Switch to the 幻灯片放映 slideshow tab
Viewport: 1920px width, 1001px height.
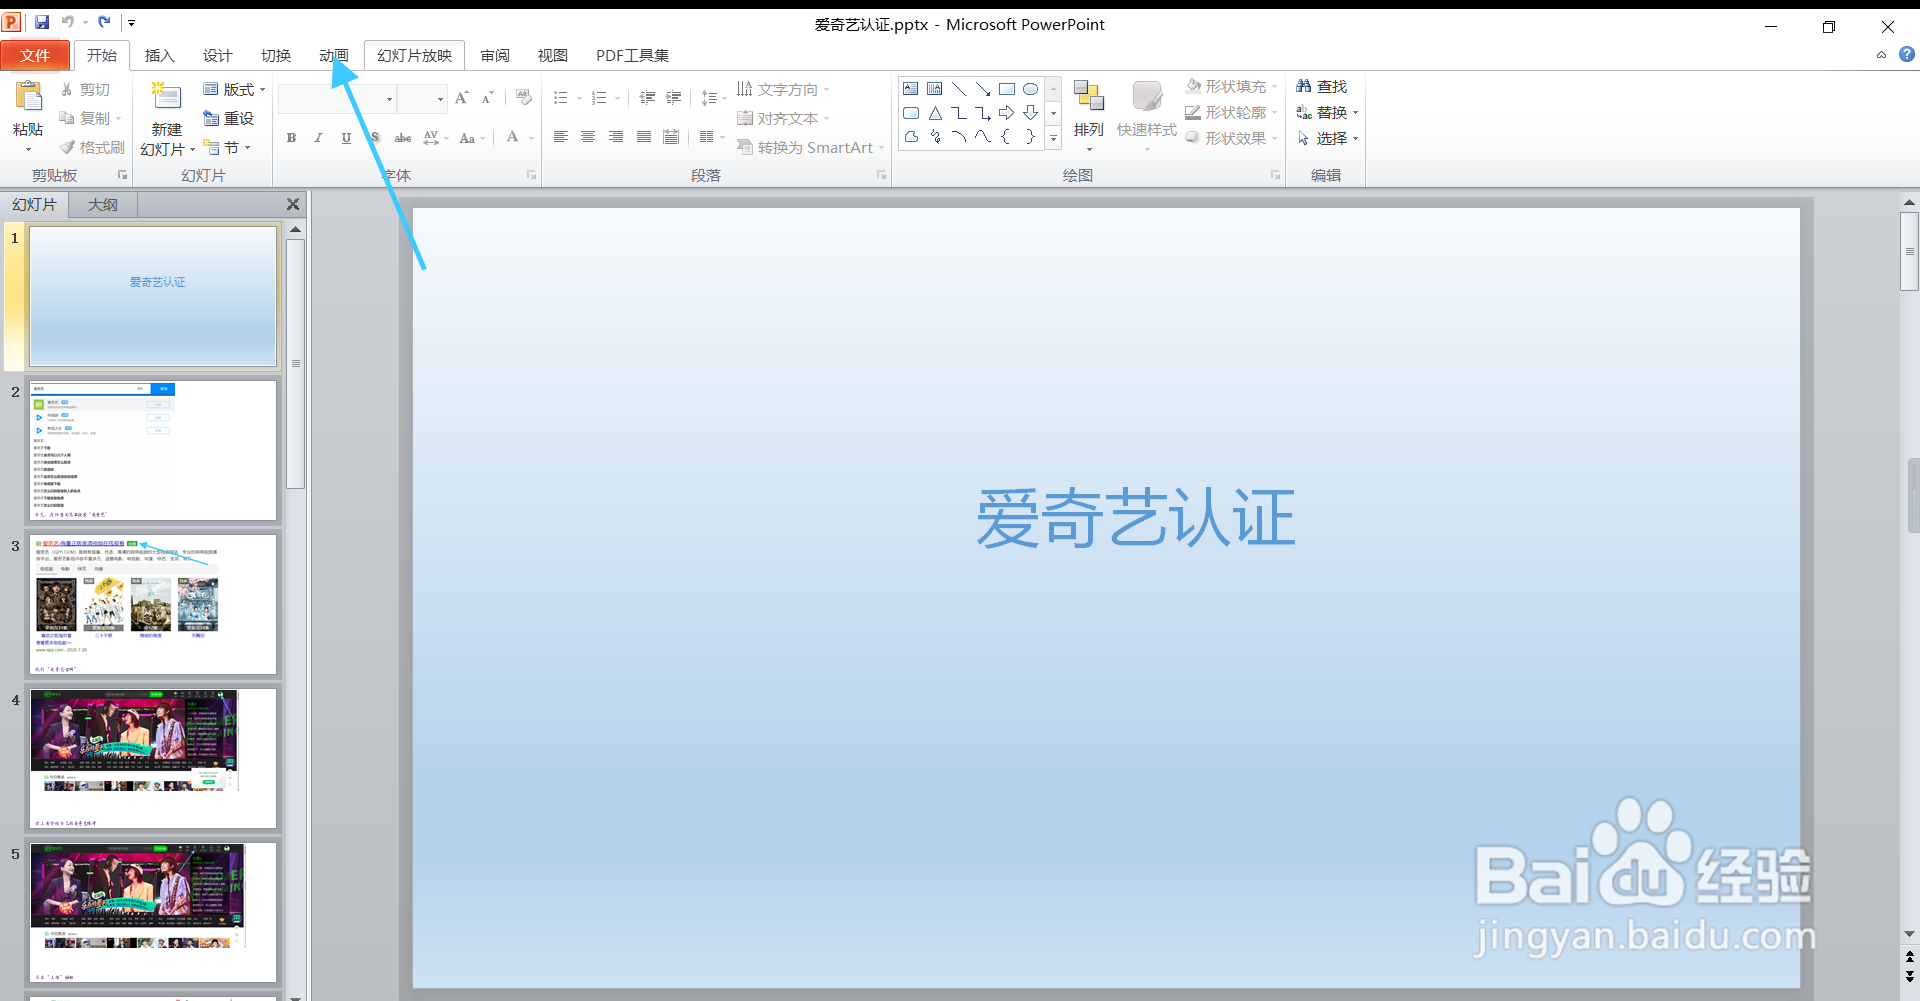click(x=414, y=56)
